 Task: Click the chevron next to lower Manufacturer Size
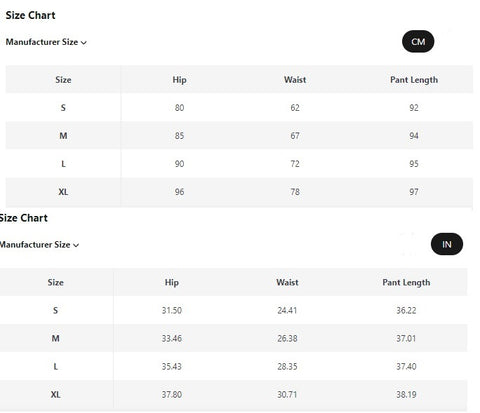(76, 245)
